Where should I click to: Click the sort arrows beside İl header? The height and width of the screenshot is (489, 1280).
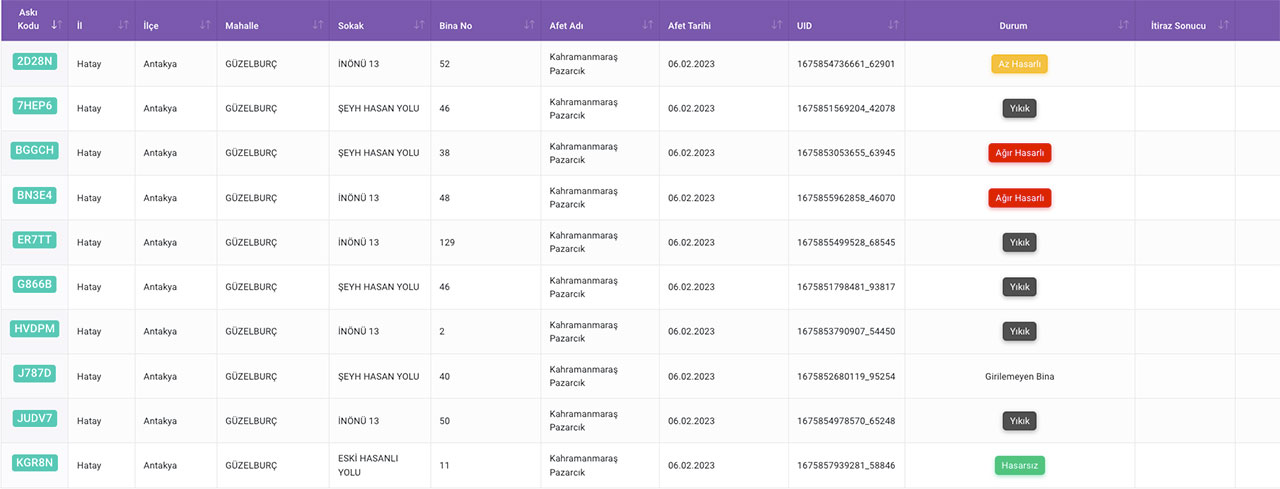123,25
